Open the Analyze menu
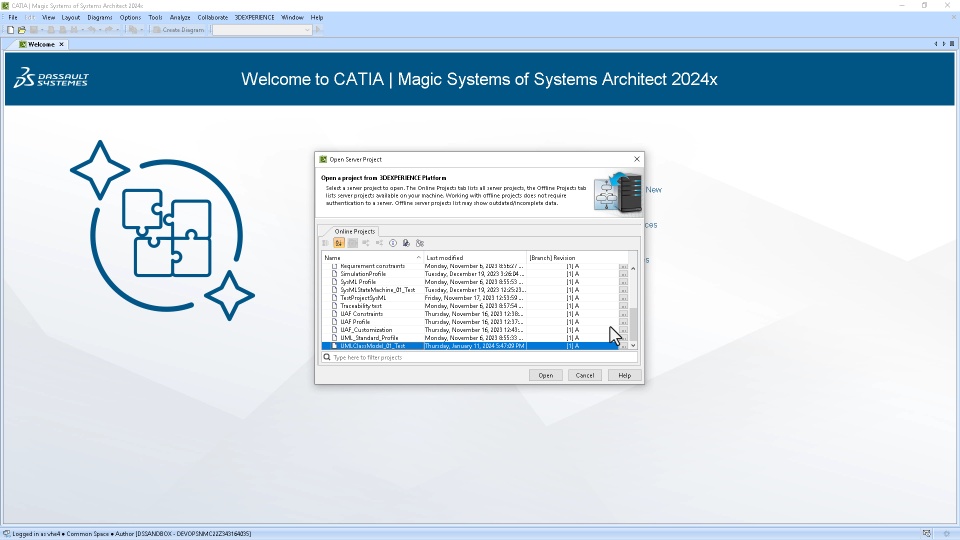960x540 pixels. (x=180, y=18)
